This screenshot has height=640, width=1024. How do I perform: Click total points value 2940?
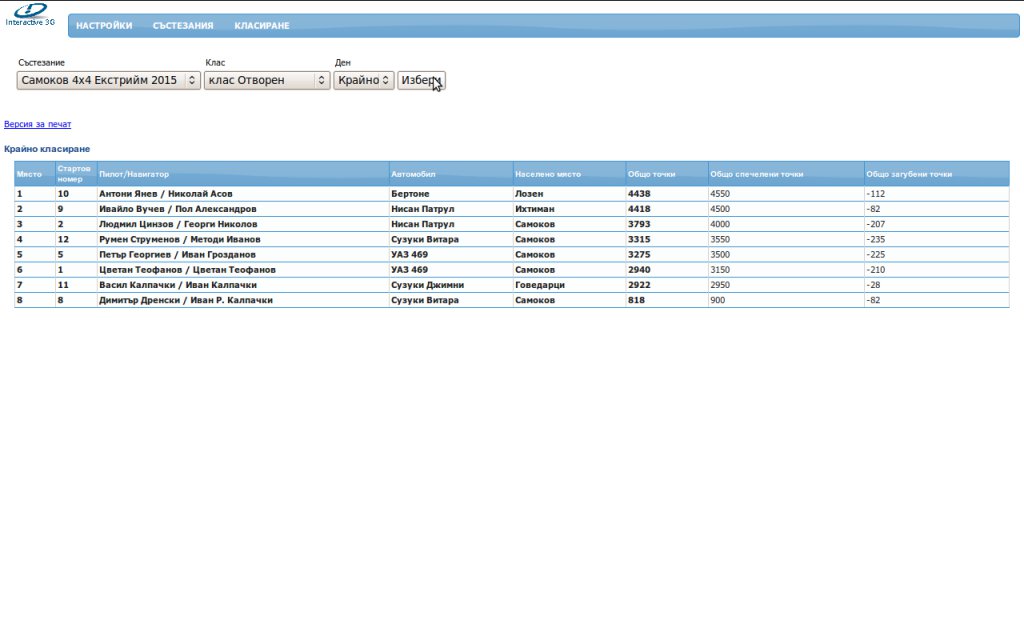coord(639,270)
